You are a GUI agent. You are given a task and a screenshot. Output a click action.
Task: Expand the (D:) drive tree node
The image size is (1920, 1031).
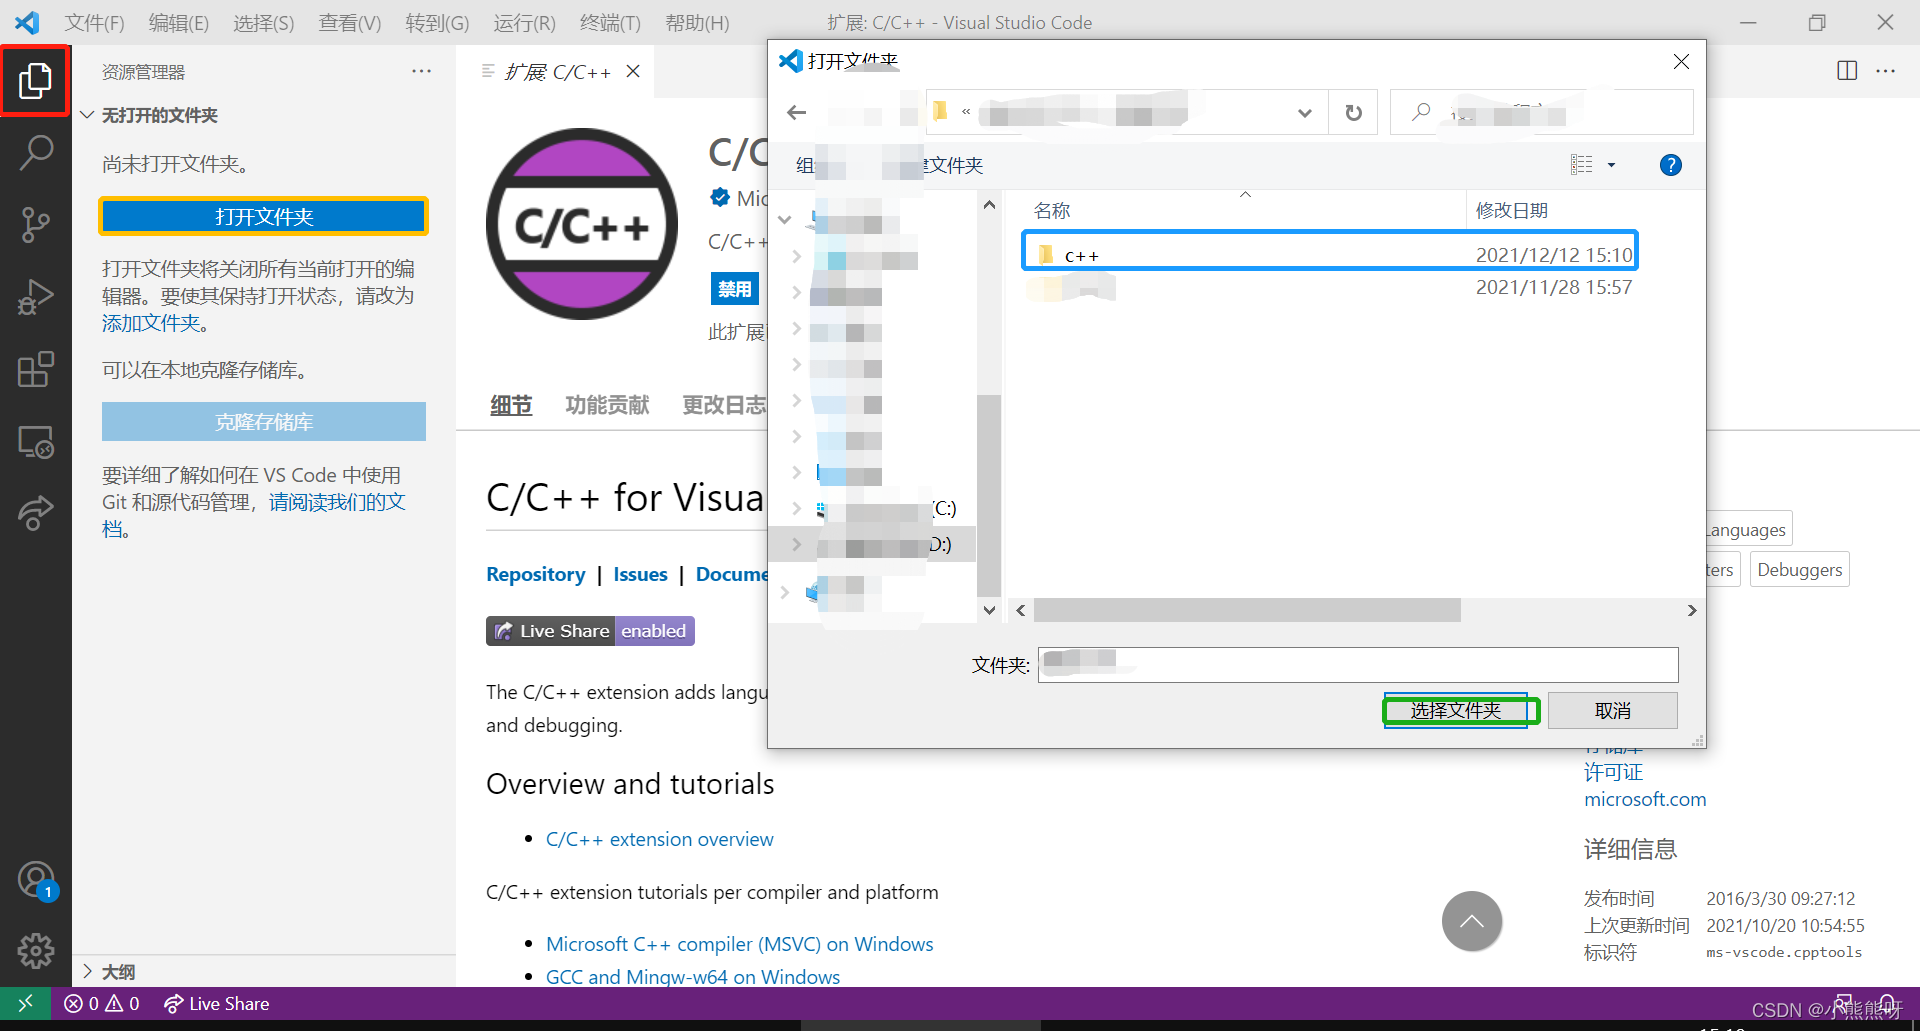(797, 544)
